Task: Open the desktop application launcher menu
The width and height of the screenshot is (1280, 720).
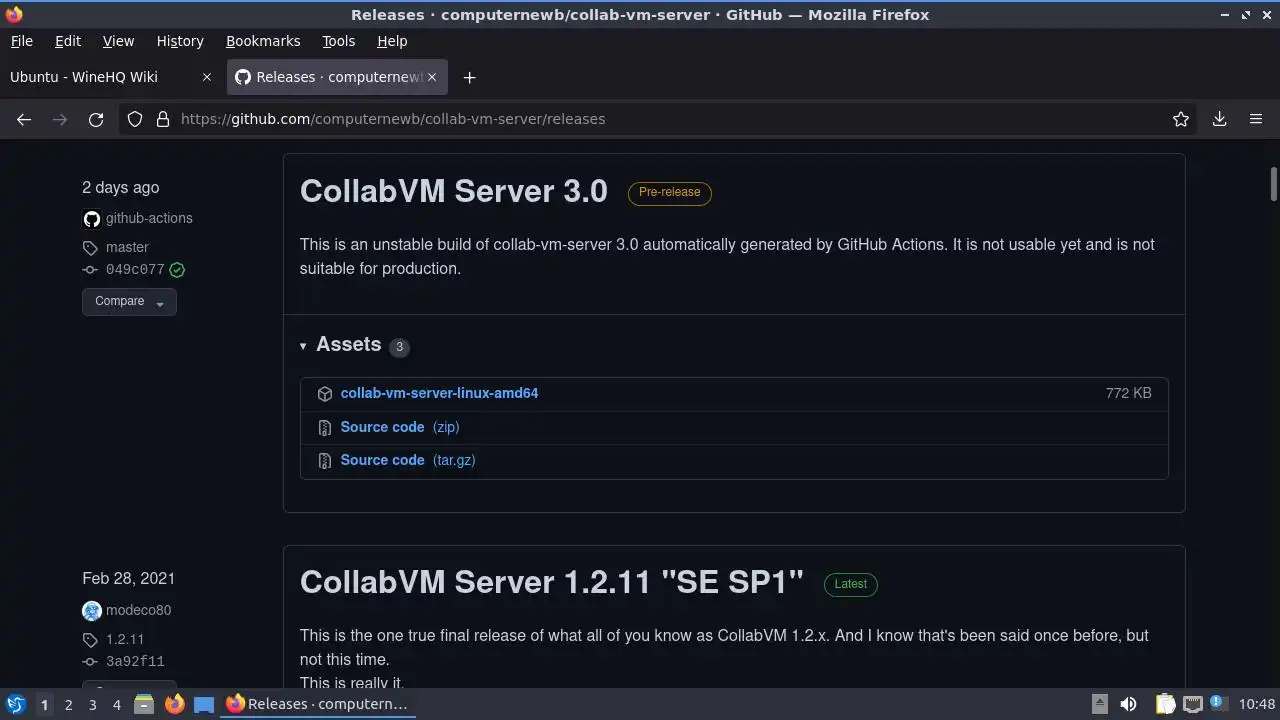Action: click(16, 704)
